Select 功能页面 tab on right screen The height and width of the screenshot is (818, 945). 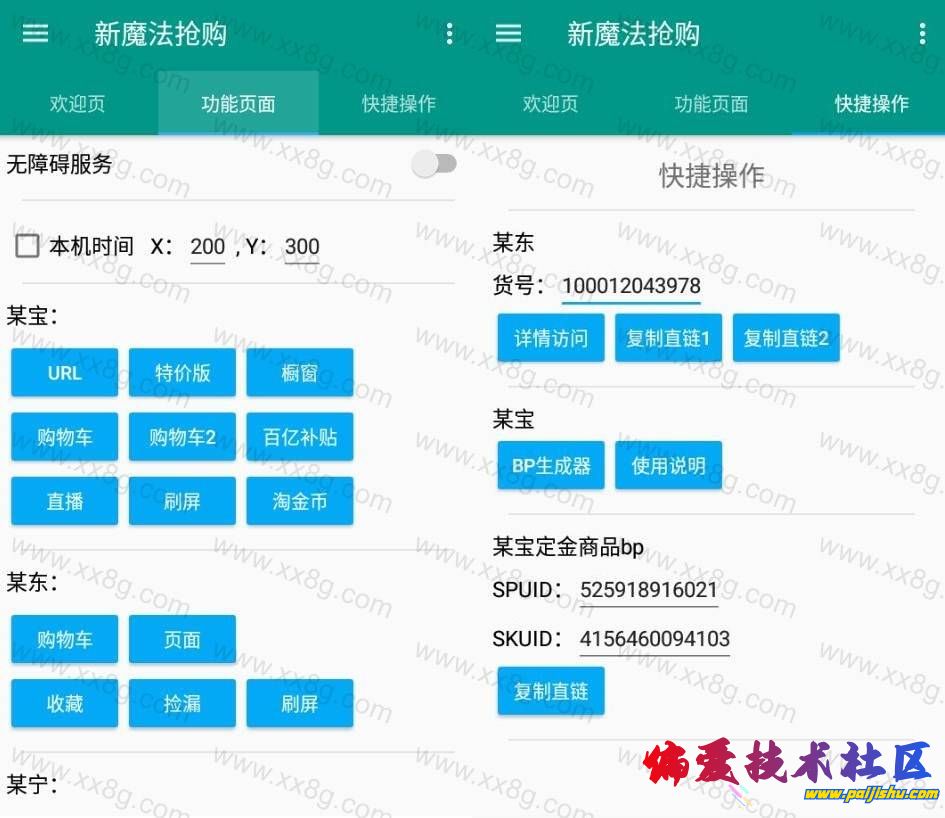pyautogui.click(x=711, y=104)
